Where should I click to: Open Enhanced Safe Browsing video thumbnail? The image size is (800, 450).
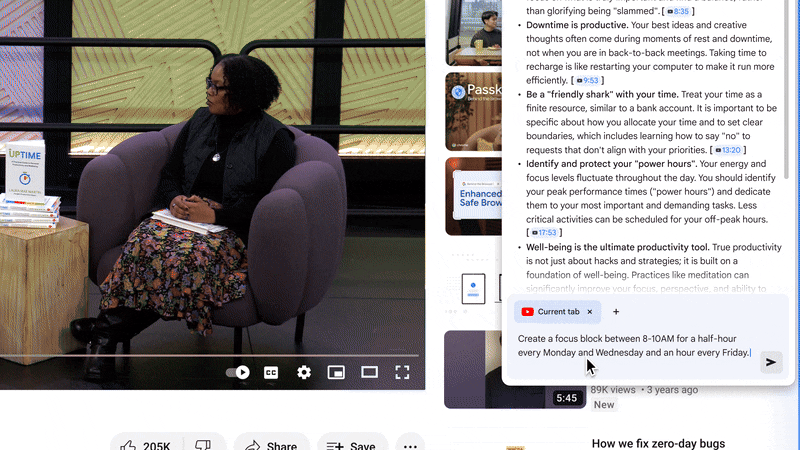[x=473, y=196]
